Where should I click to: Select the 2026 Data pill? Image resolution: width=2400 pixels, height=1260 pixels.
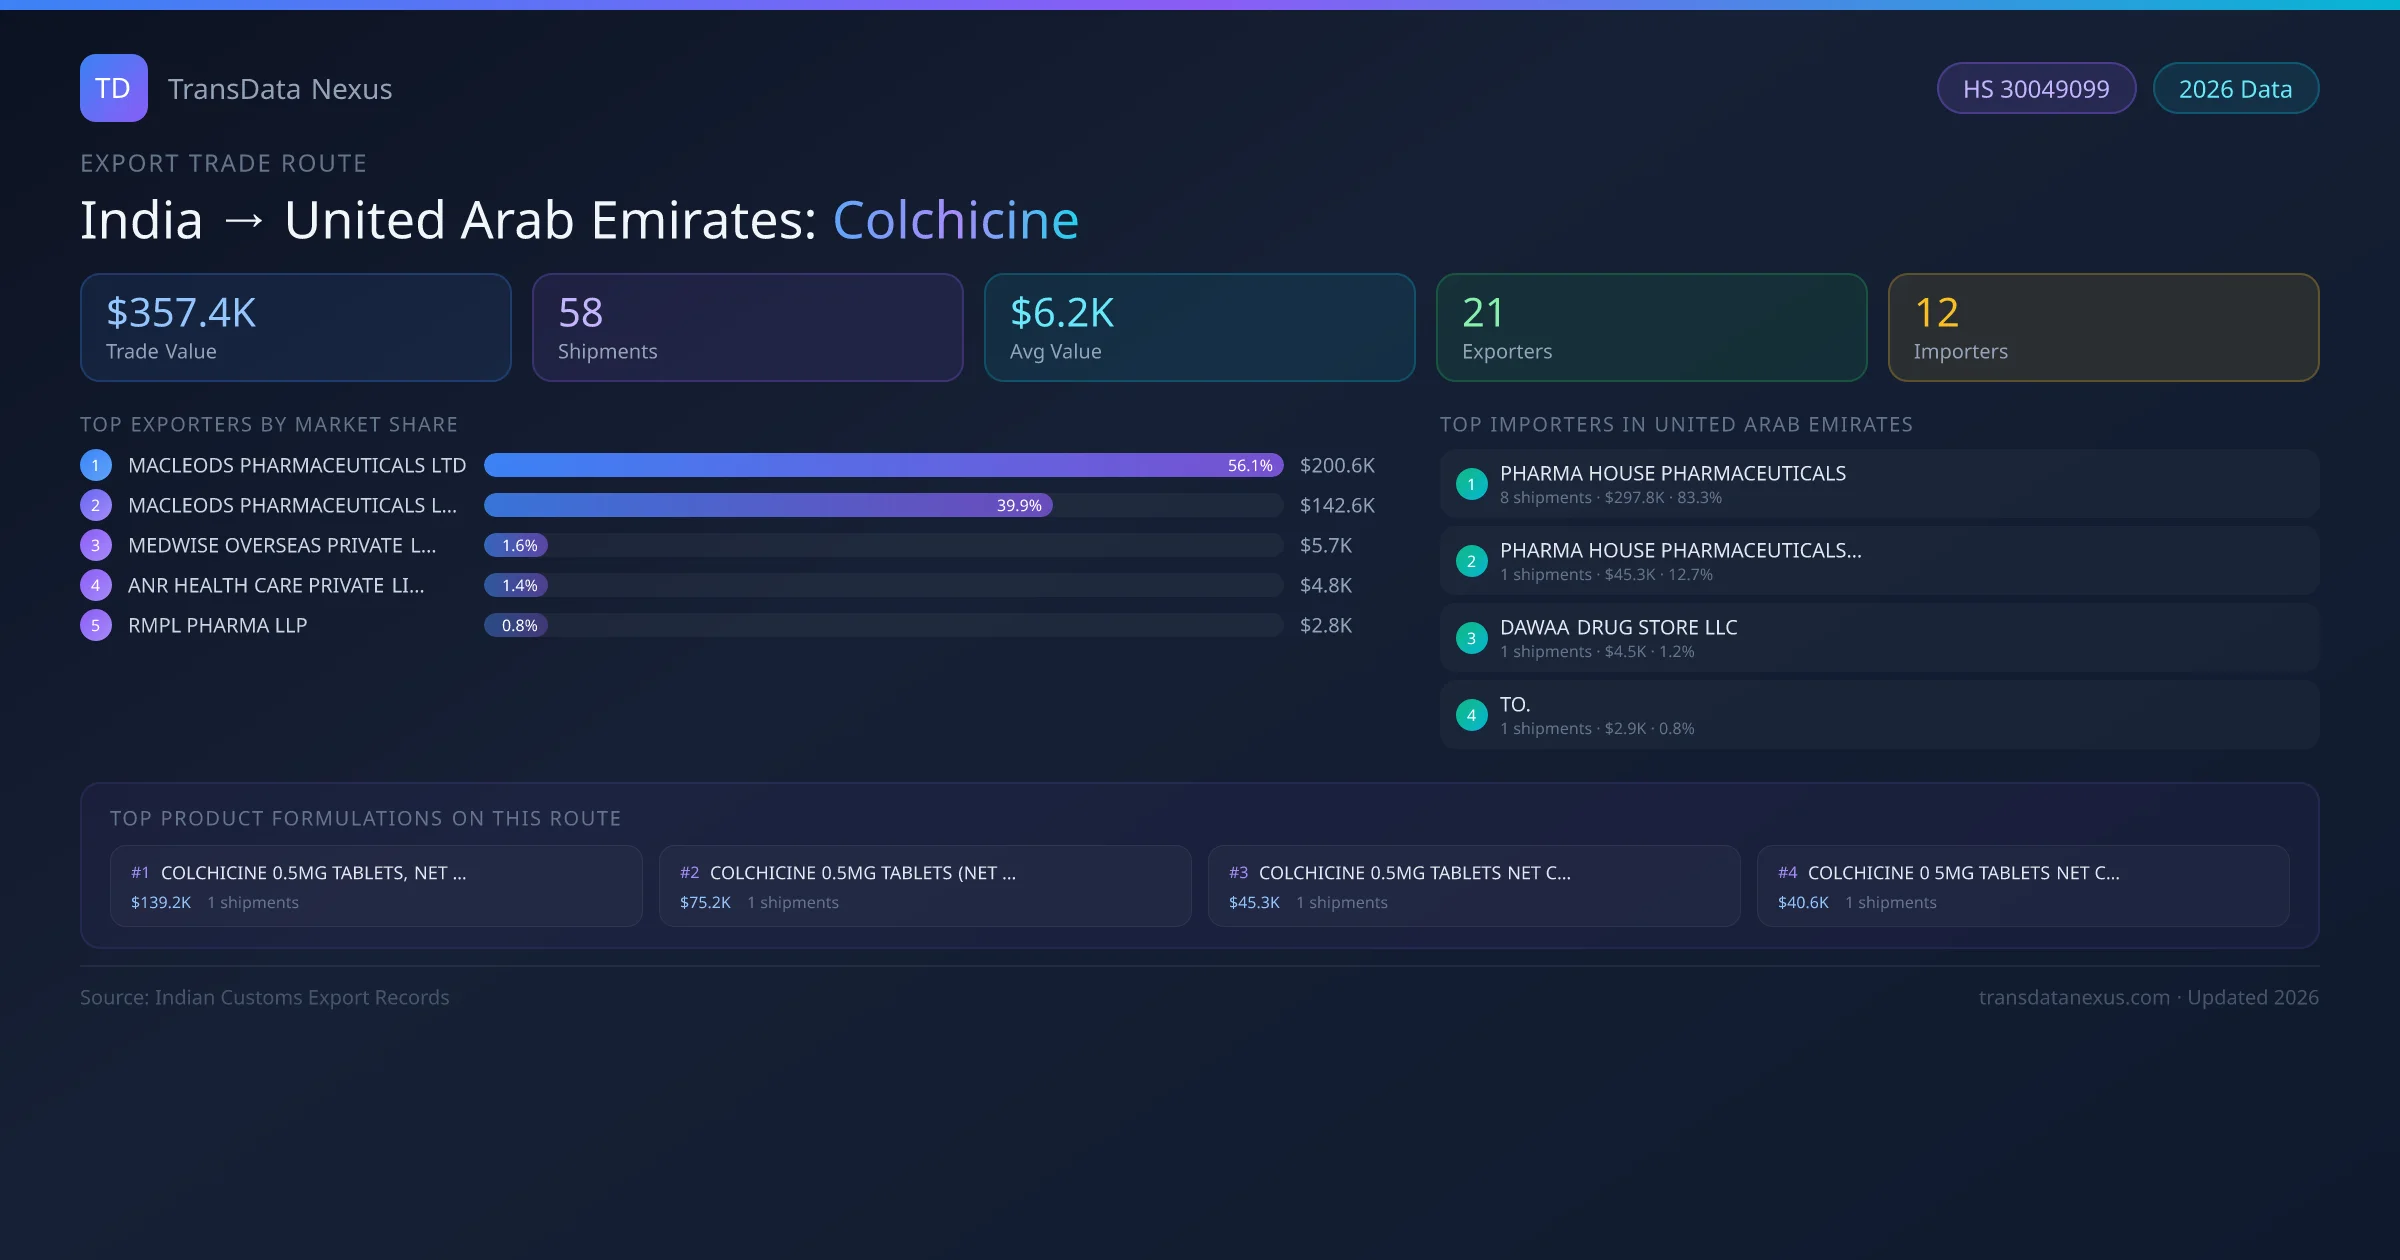coord(2235,89)
